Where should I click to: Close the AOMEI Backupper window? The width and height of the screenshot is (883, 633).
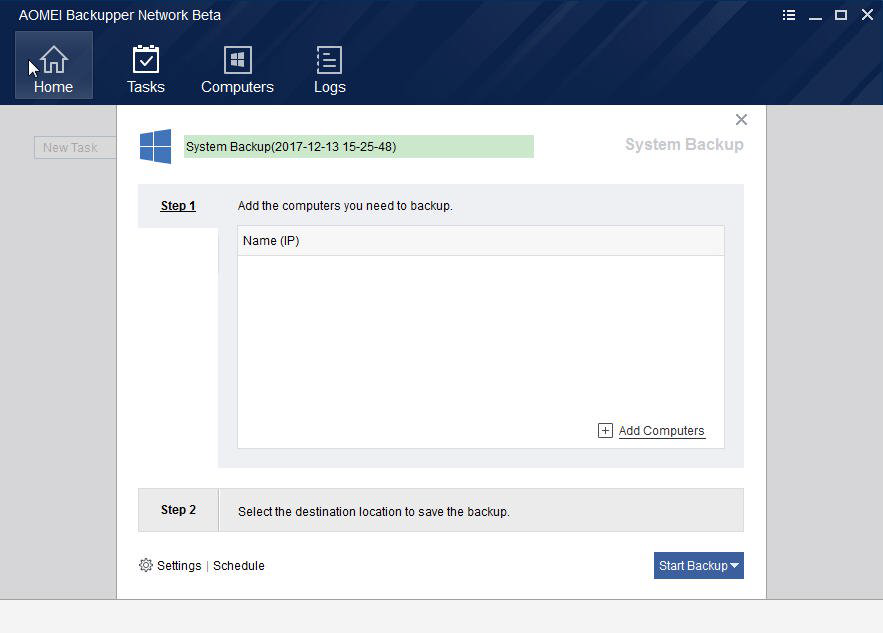867,15
